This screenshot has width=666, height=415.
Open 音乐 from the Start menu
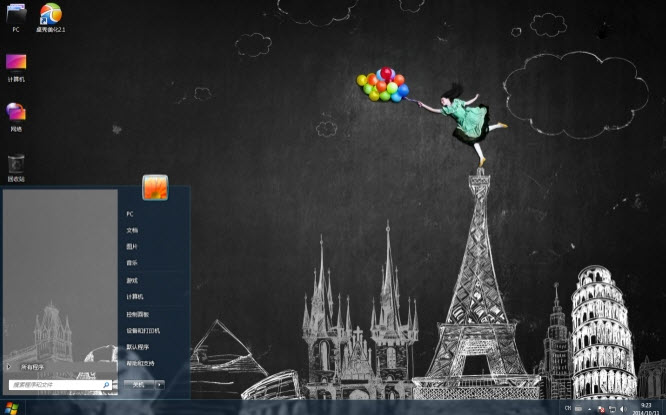coord(132,263)
